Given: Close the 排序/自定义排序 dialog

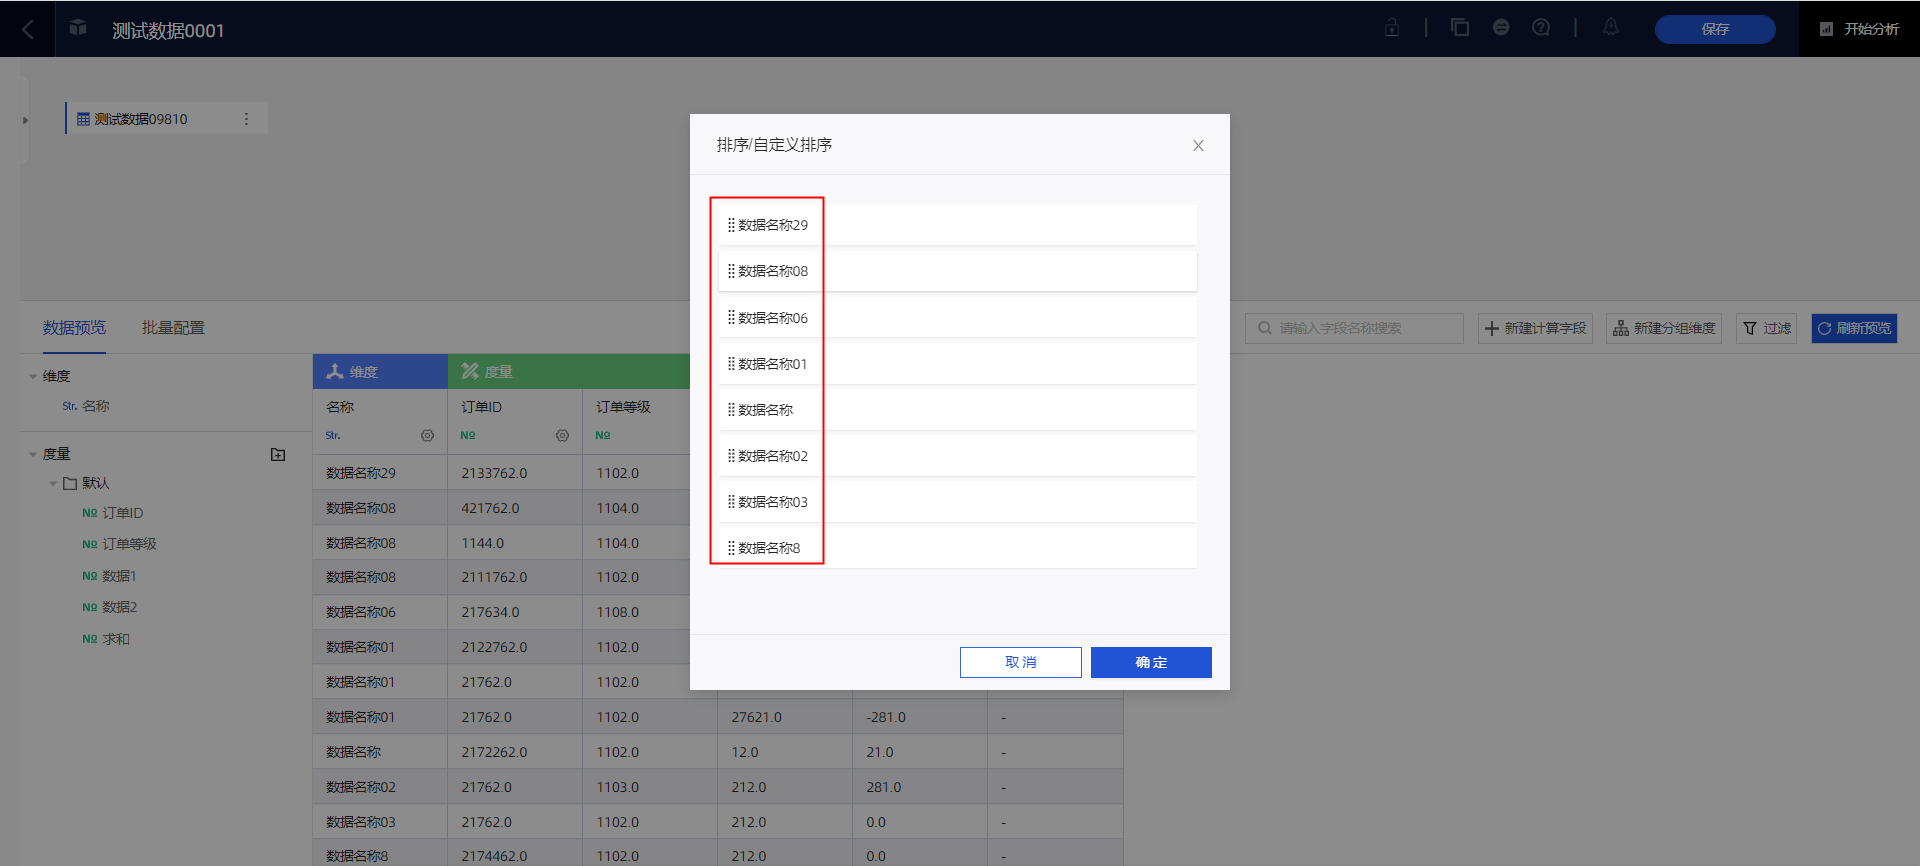Looking at the screenshot, I should 1198,146.
